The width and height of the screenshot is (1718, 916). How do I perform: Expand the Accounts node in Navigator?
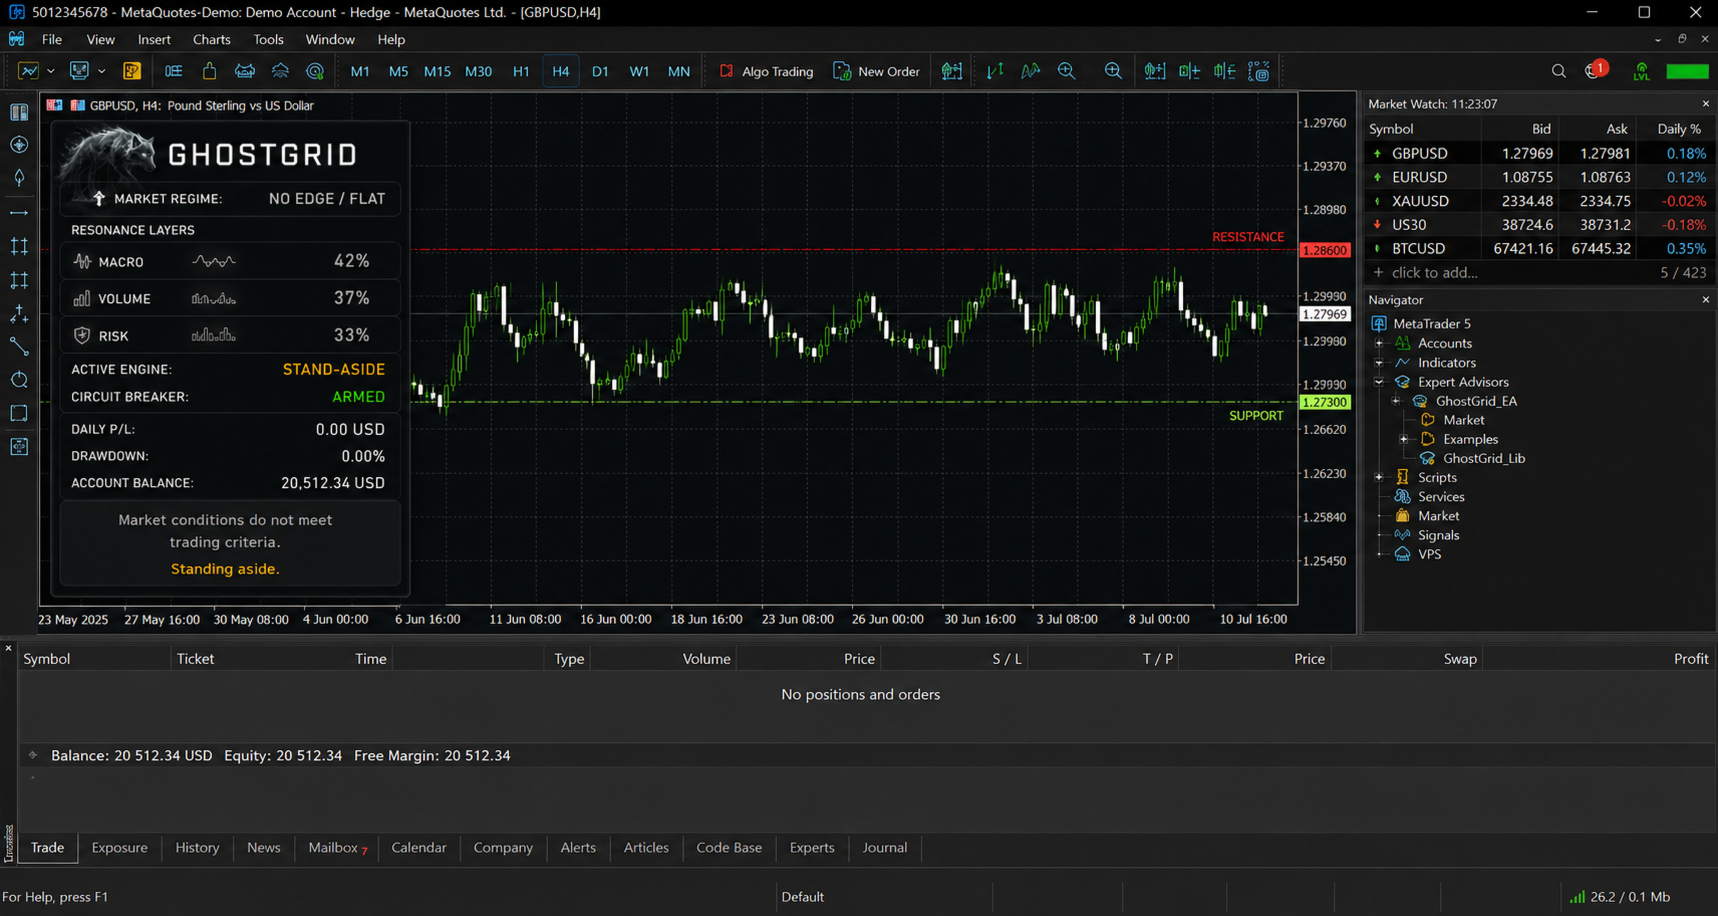click(x=1379, y=343)
